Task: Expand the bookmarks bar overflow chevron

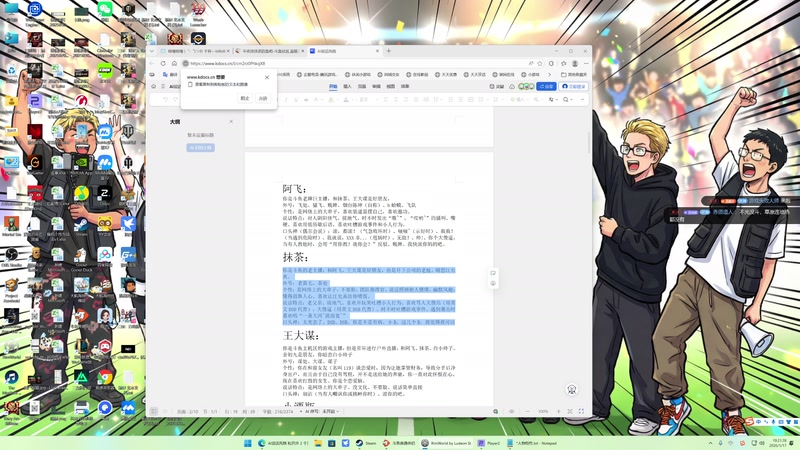Action: point(549,75)
